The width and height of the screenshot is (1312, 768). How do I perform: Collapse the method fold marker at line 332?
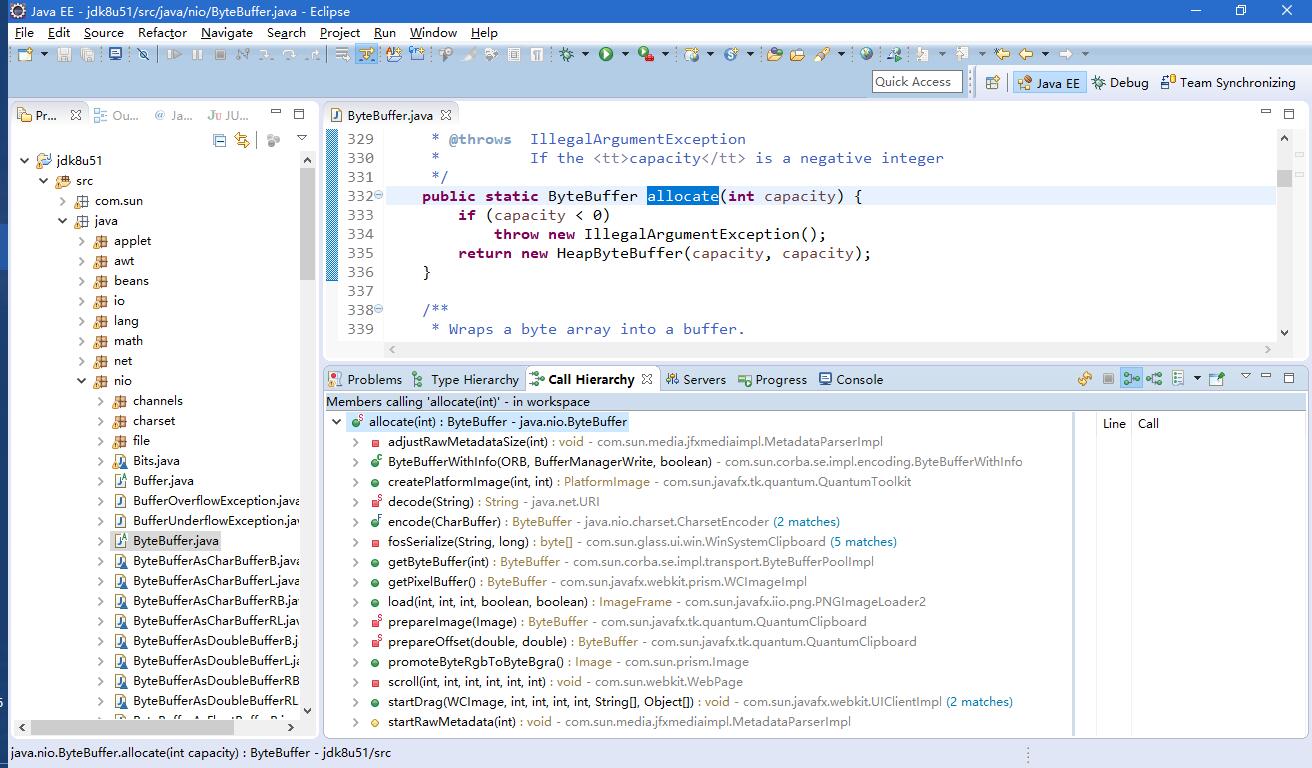tap(379, 196)
